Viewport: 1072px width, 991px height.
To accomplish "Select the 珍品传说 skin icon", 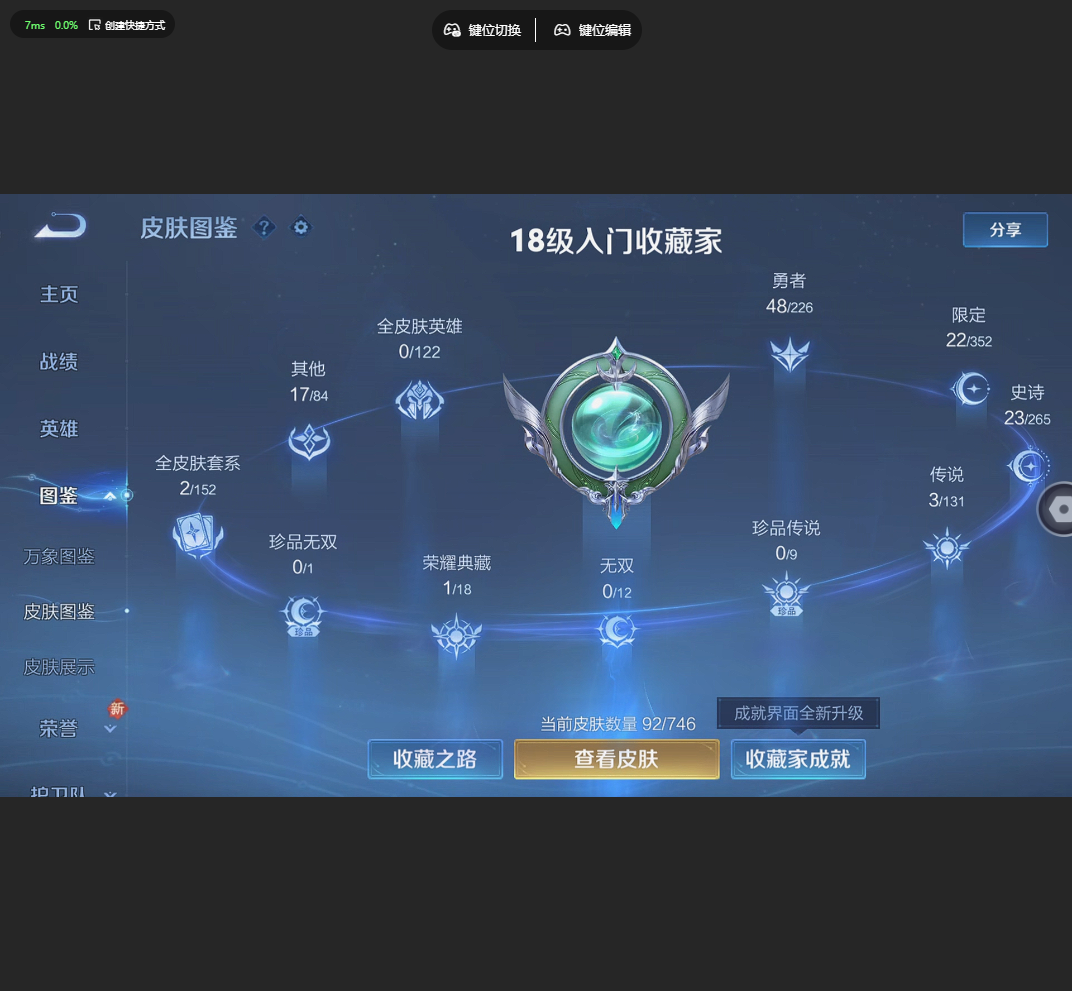I will (x=786, y=594).
